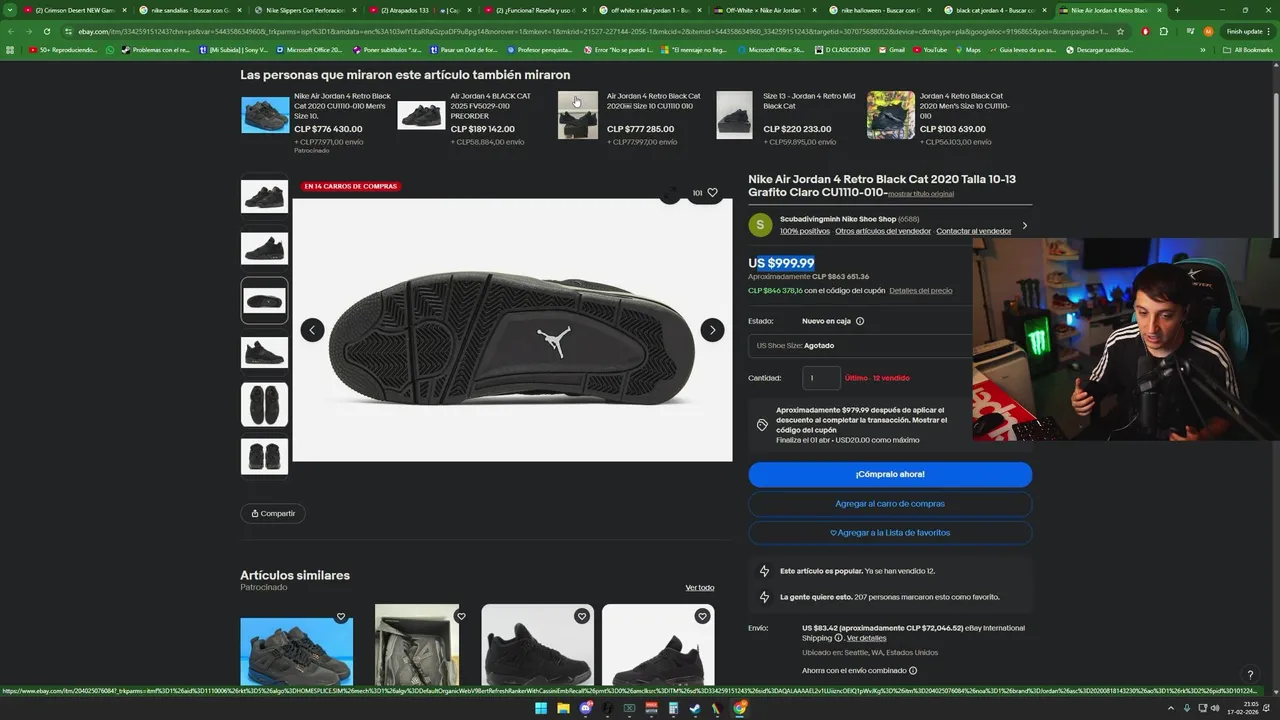Open Otros artículos del vendedor link
Image resolution: width=1280 pixels, height=720 pixels.
click(883, 231)
